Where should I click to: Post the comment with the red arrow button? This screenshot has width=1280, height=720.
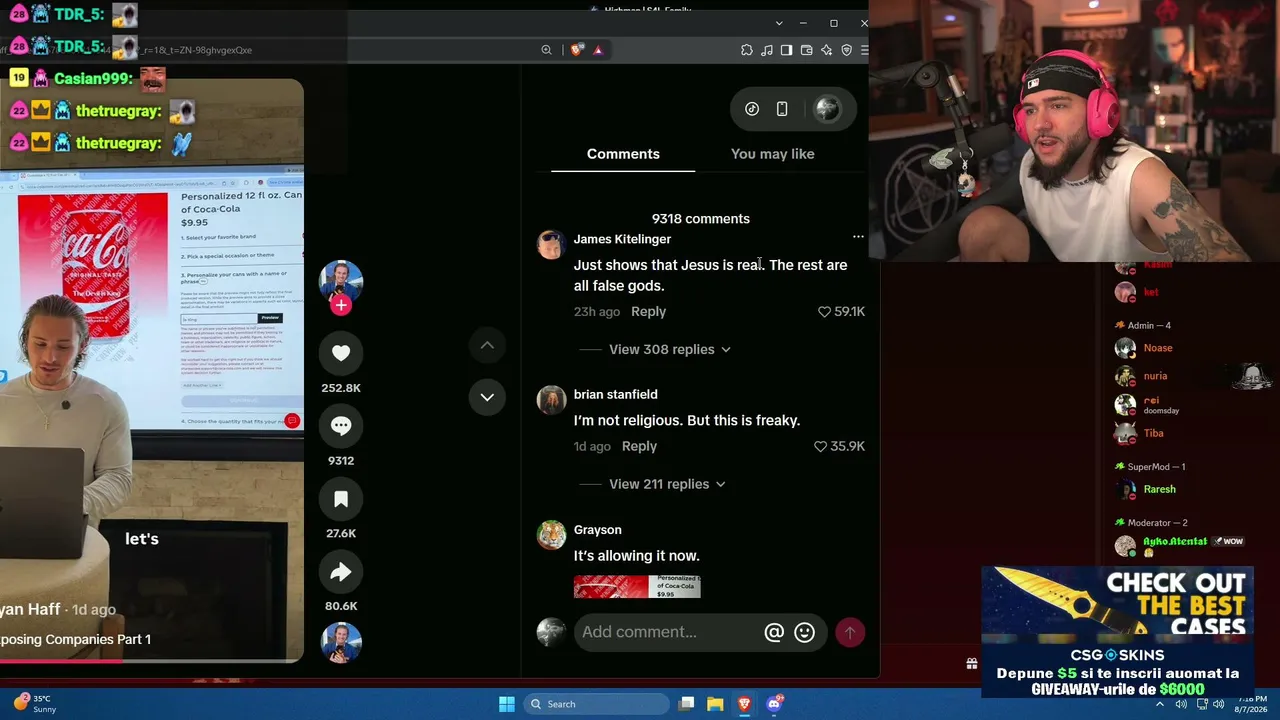click(x=850, y=632)
